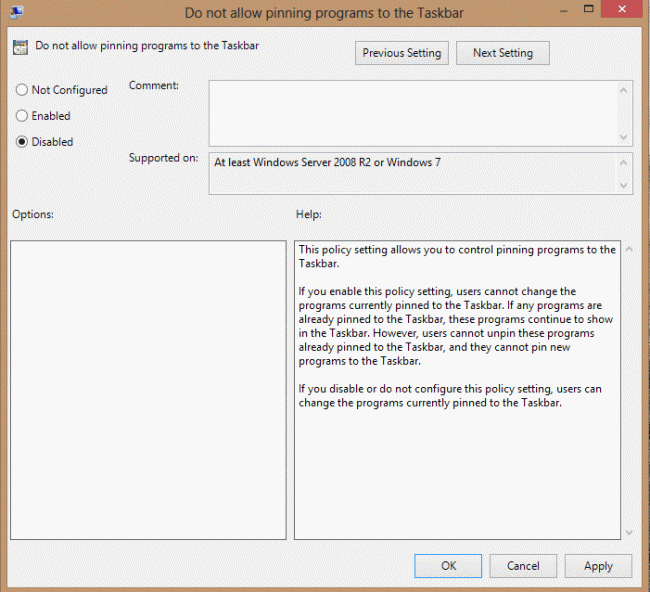Close the dialog with the red X
This screenshot has width=650, height=592.
click(622, 9)
